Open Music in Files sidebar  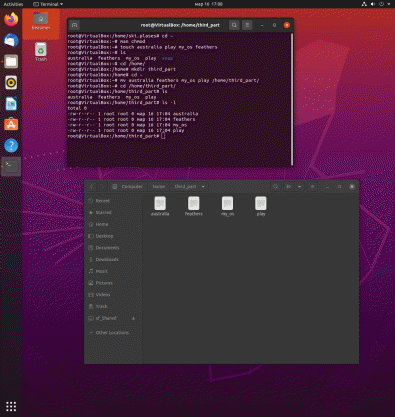tap(113, 271)
